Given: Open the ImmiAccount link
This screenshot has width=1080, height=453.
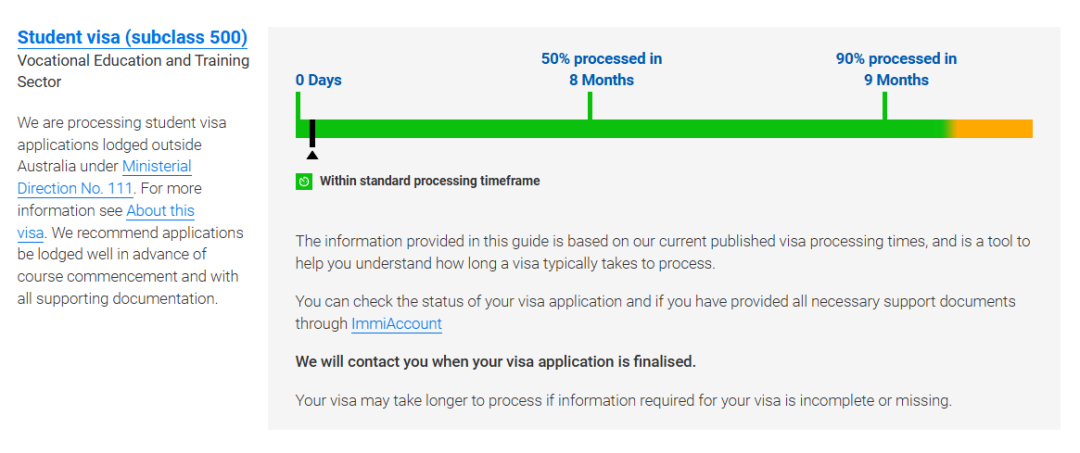Looking at the screenshot, I should [397, 324].
